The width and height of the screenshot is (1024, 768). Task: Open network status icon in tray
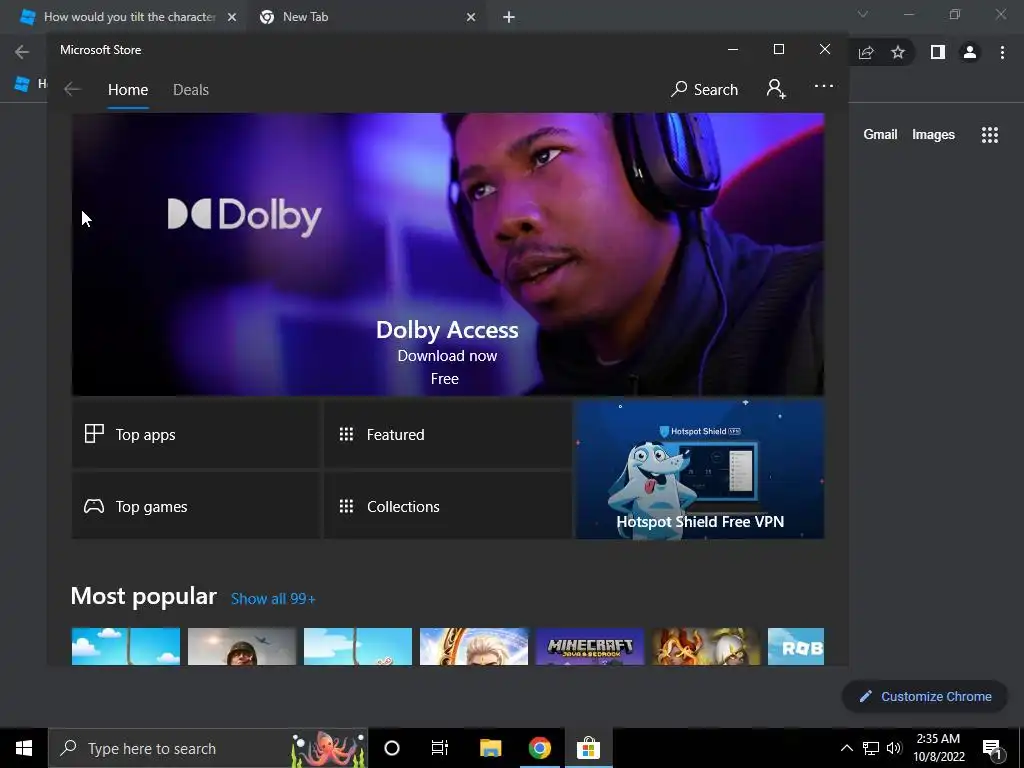point(871,748)
